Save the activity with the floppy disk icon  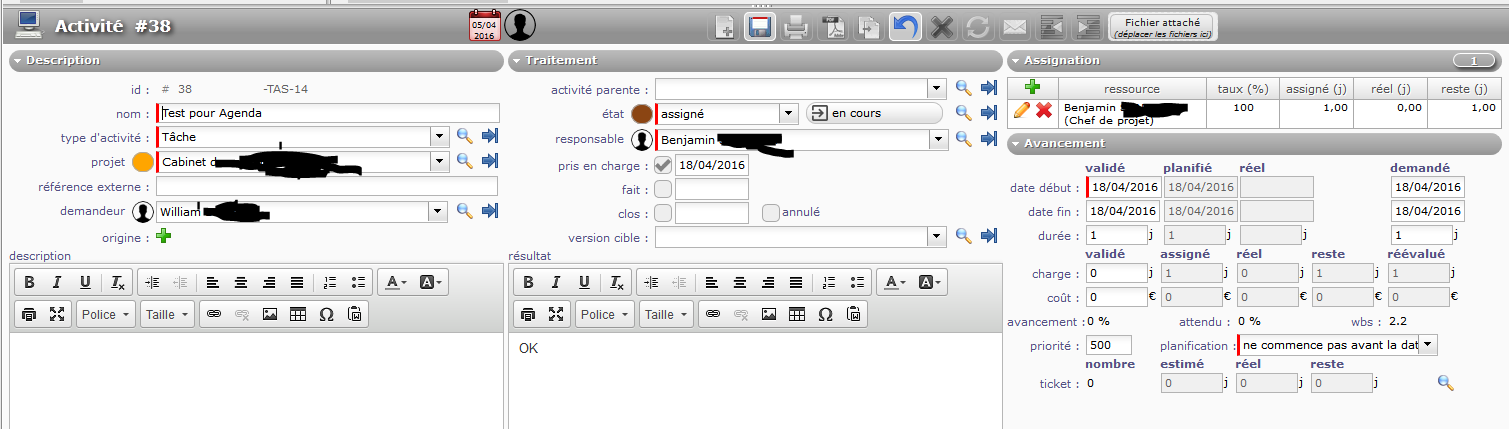pos(761,27)
